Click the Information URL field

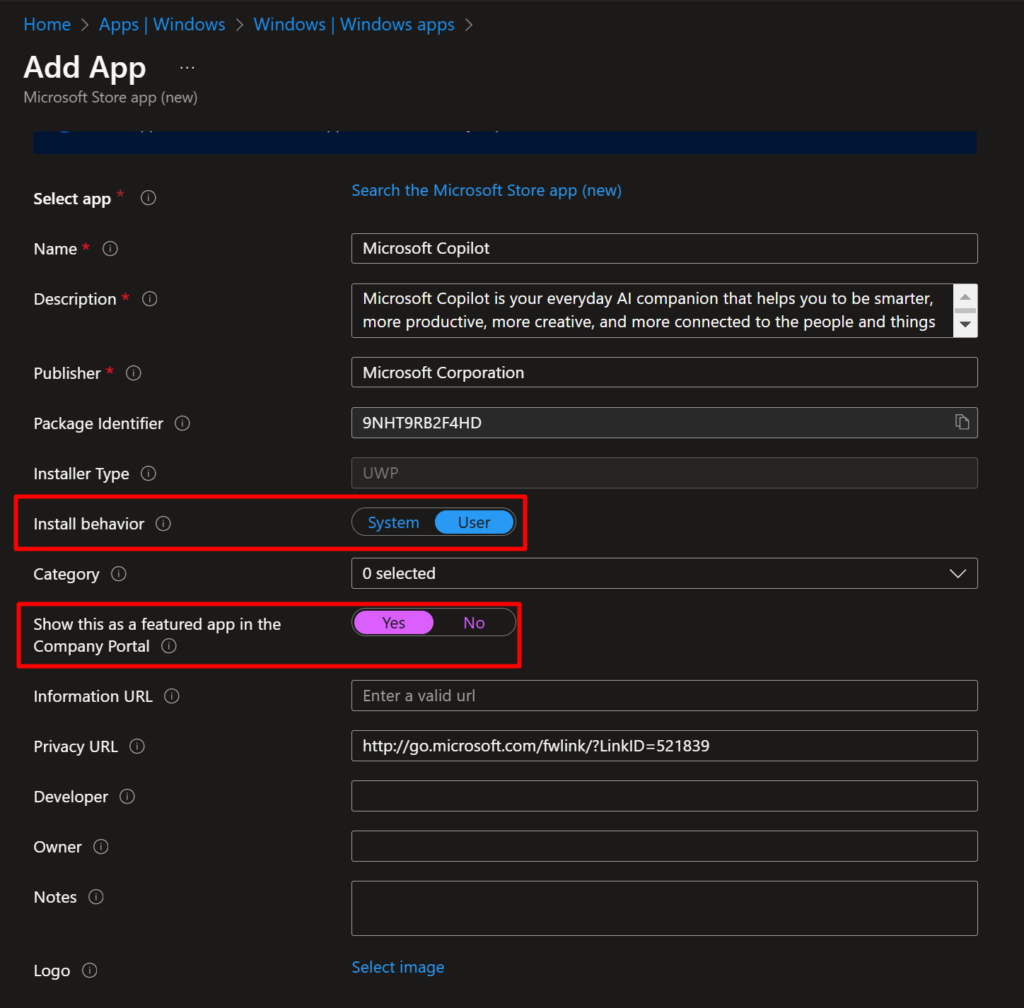664,695
